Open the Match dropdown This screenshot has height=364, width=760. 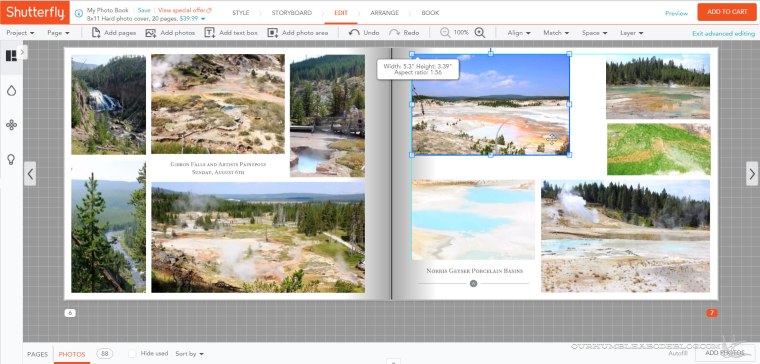(555, 33)
